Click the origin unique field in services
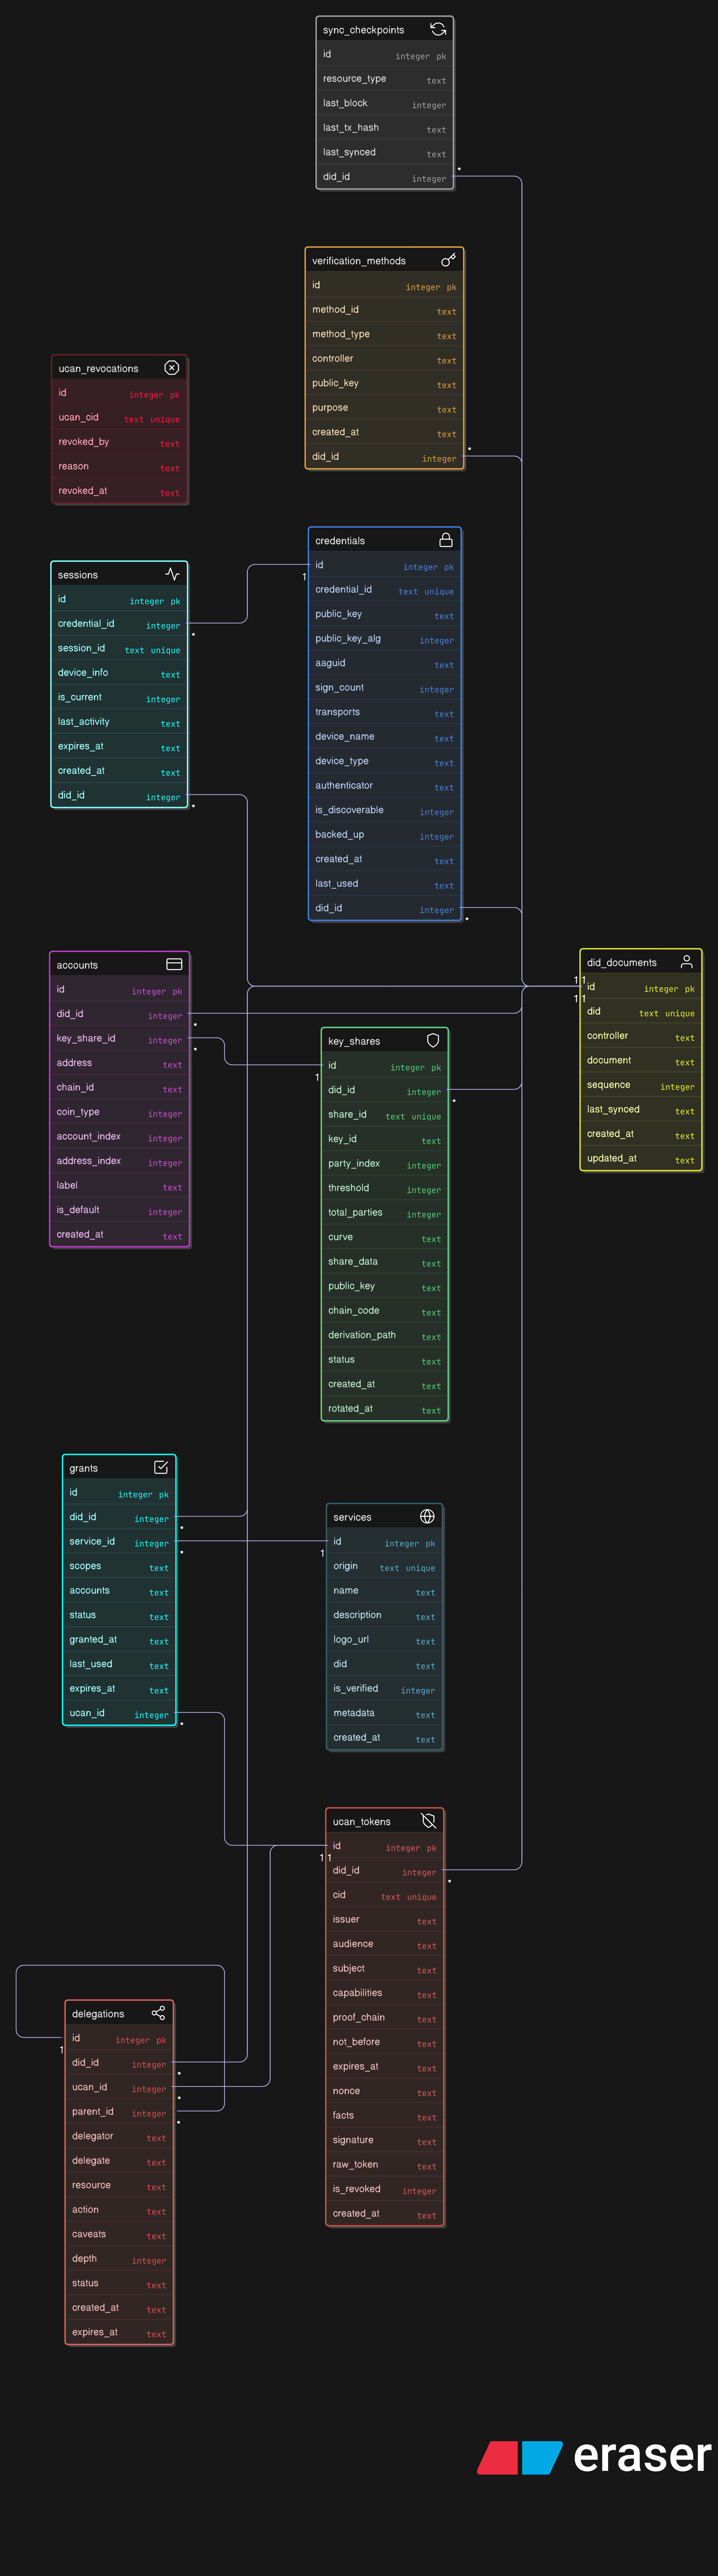The image size is (718, 2576). click(x=385, y=1566)
